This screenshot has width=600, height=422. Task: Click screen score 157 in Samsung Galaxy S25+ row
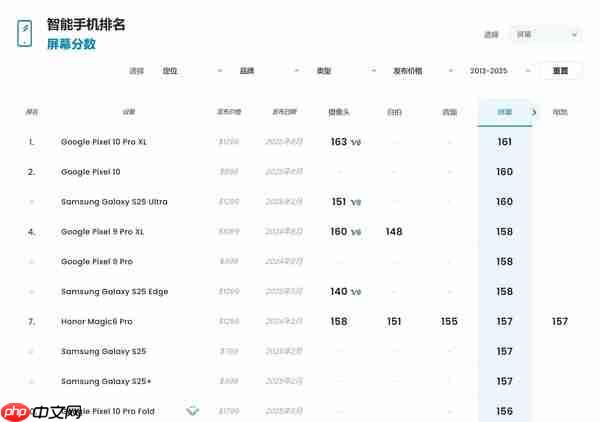504,381
